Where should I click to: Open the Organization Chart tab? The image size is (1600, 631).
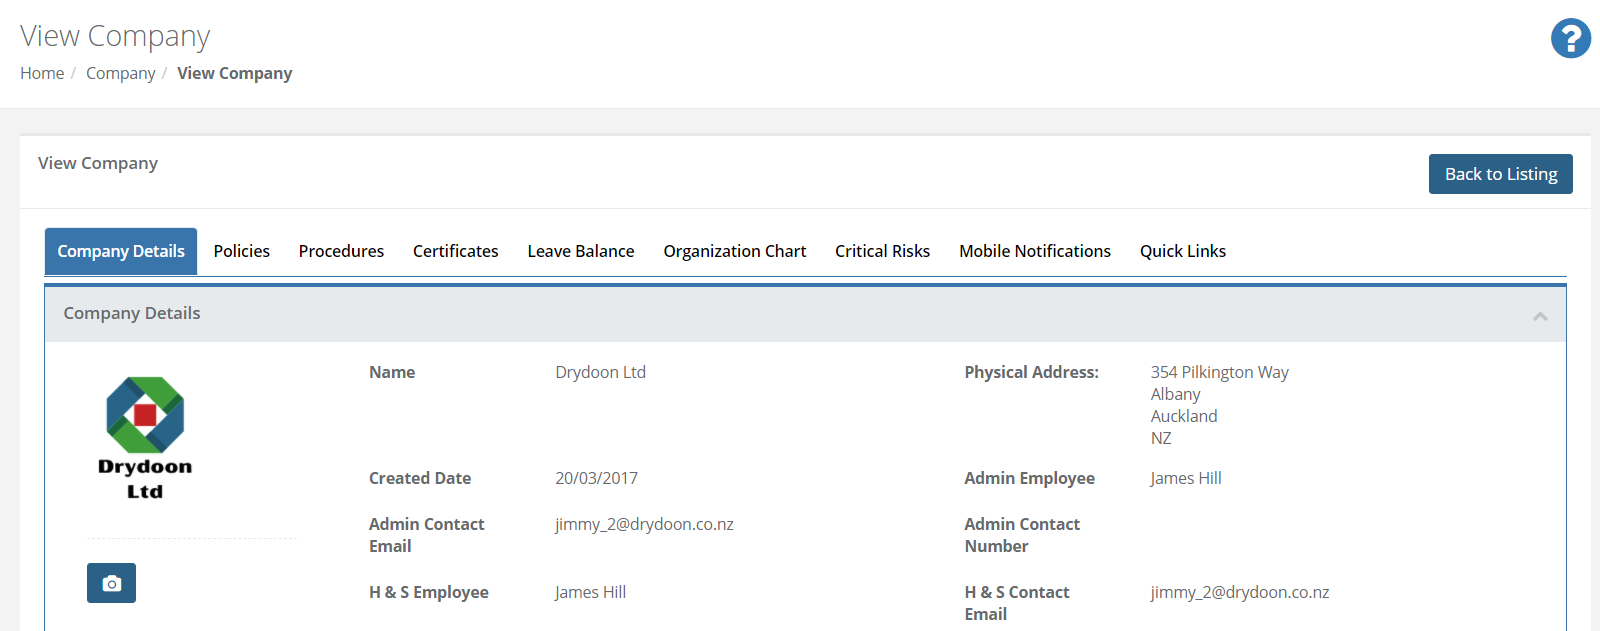[x=735, y=251]
